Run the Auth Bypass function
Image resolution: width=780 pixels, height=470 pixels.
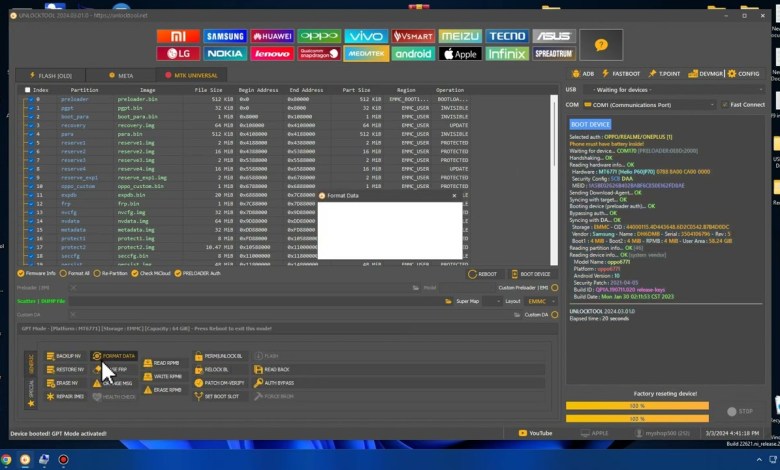(x=274, y=383)
